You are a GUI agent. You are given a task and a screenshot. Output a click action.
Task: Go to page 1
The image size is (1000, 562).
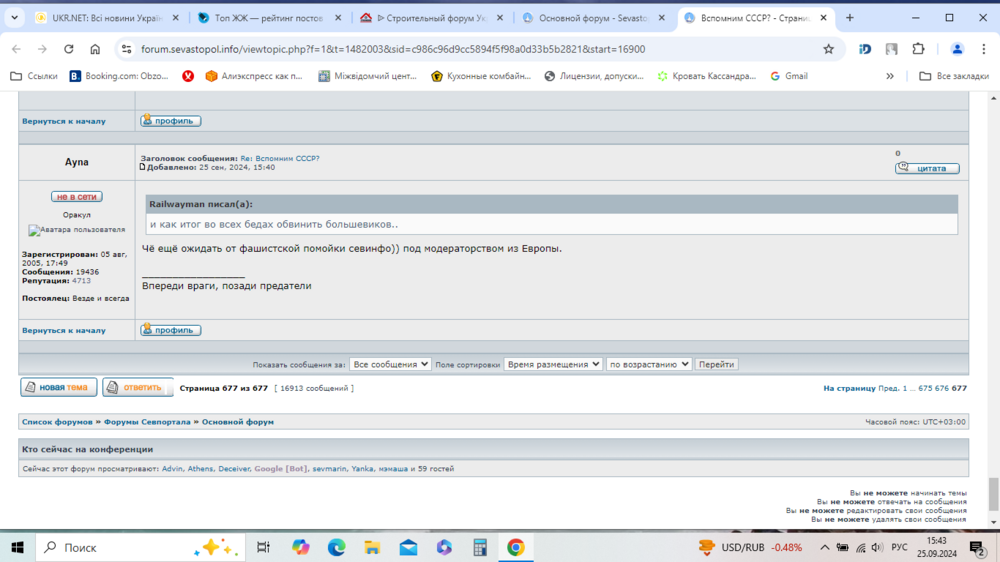tap(904, 388)
